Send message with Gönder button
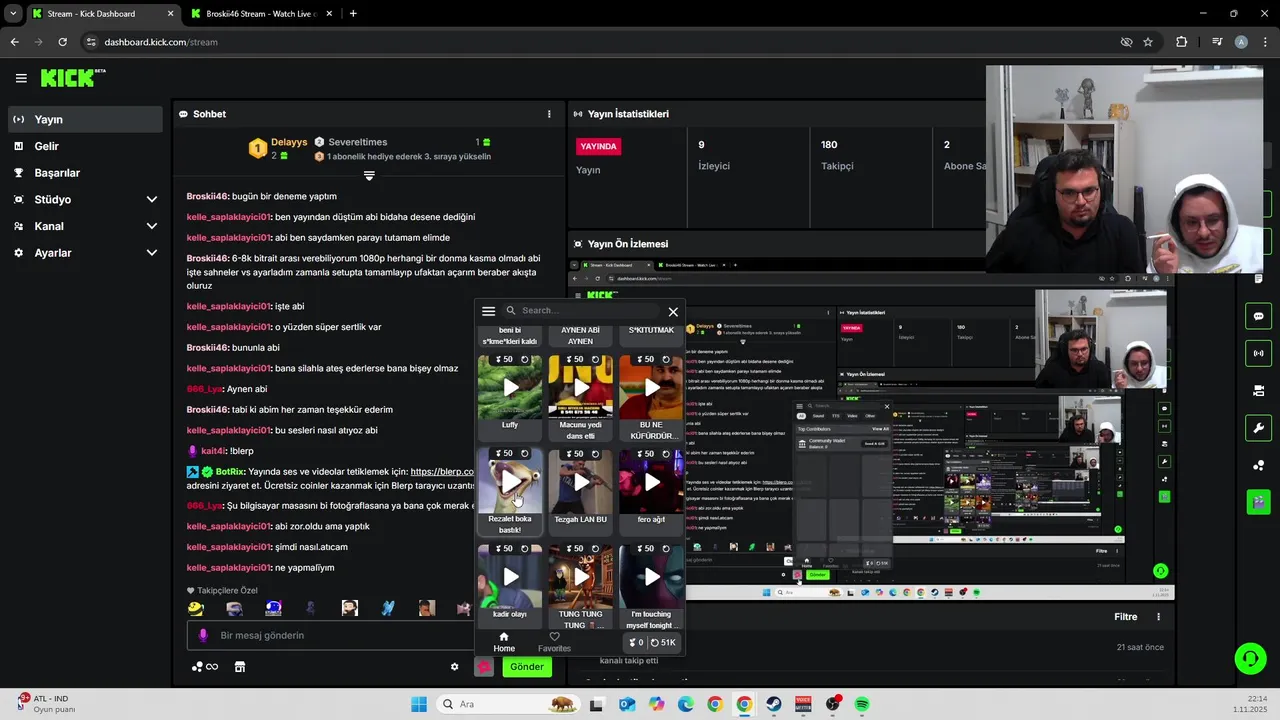The image size is (1280, 720). [527, 667]
